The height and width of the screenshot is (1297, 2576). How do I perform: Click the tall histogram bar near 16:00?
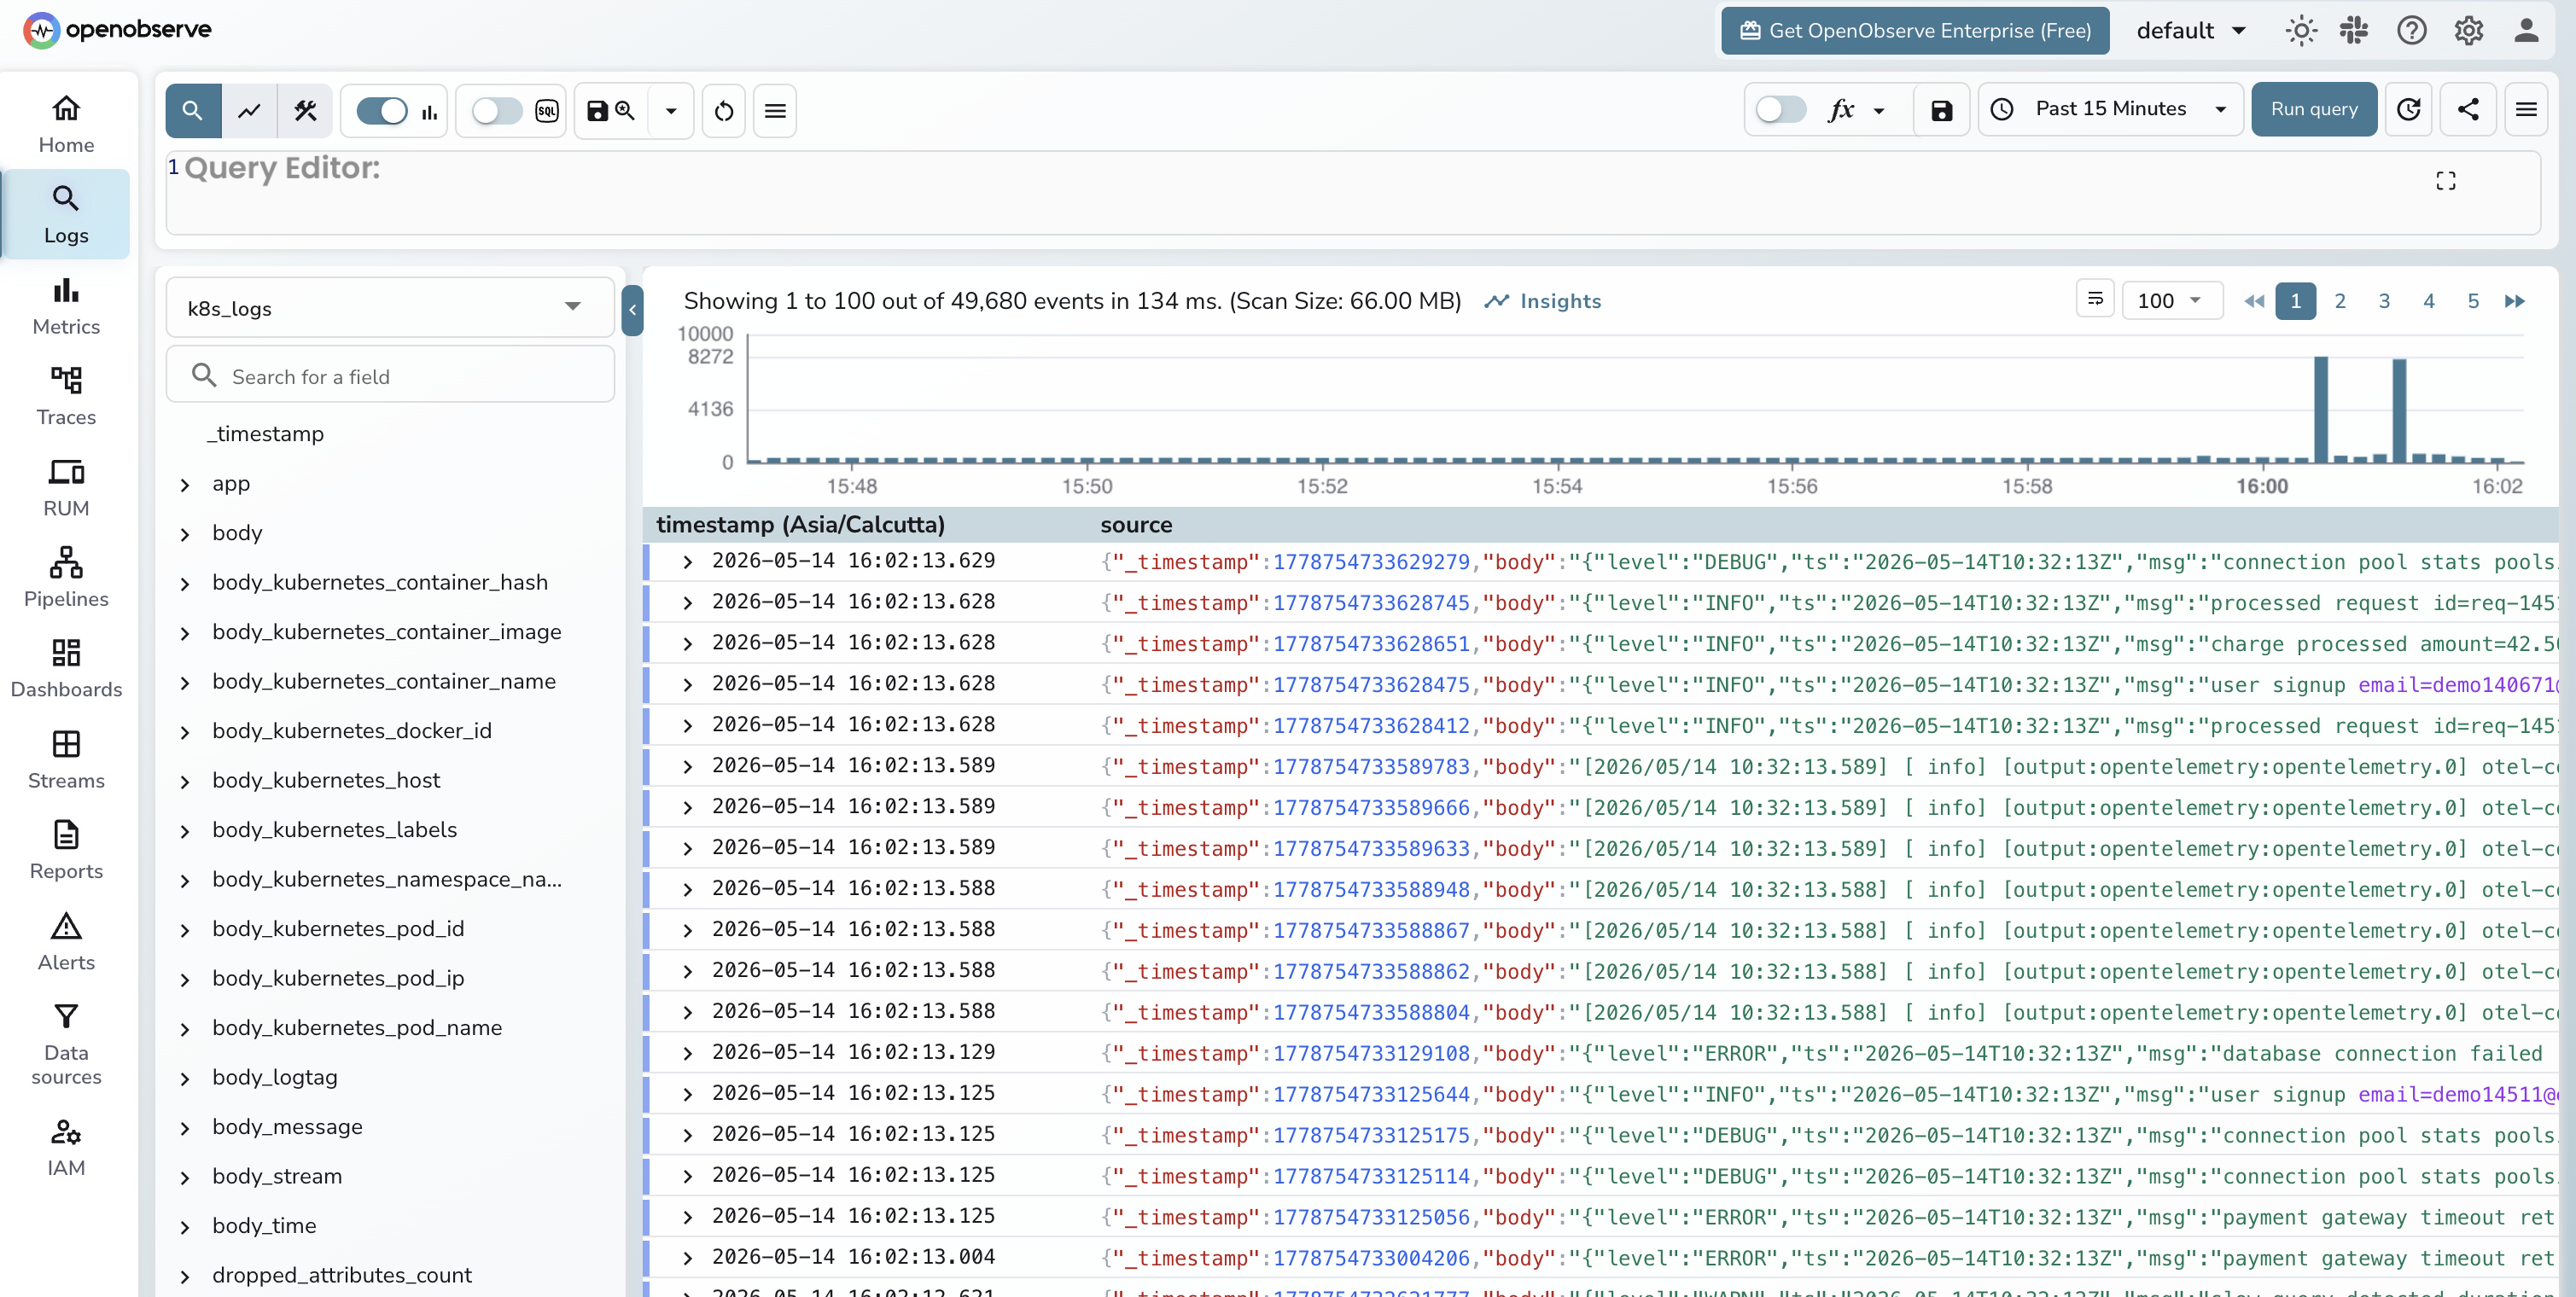pyautogui.click(x=2321, y=409)
